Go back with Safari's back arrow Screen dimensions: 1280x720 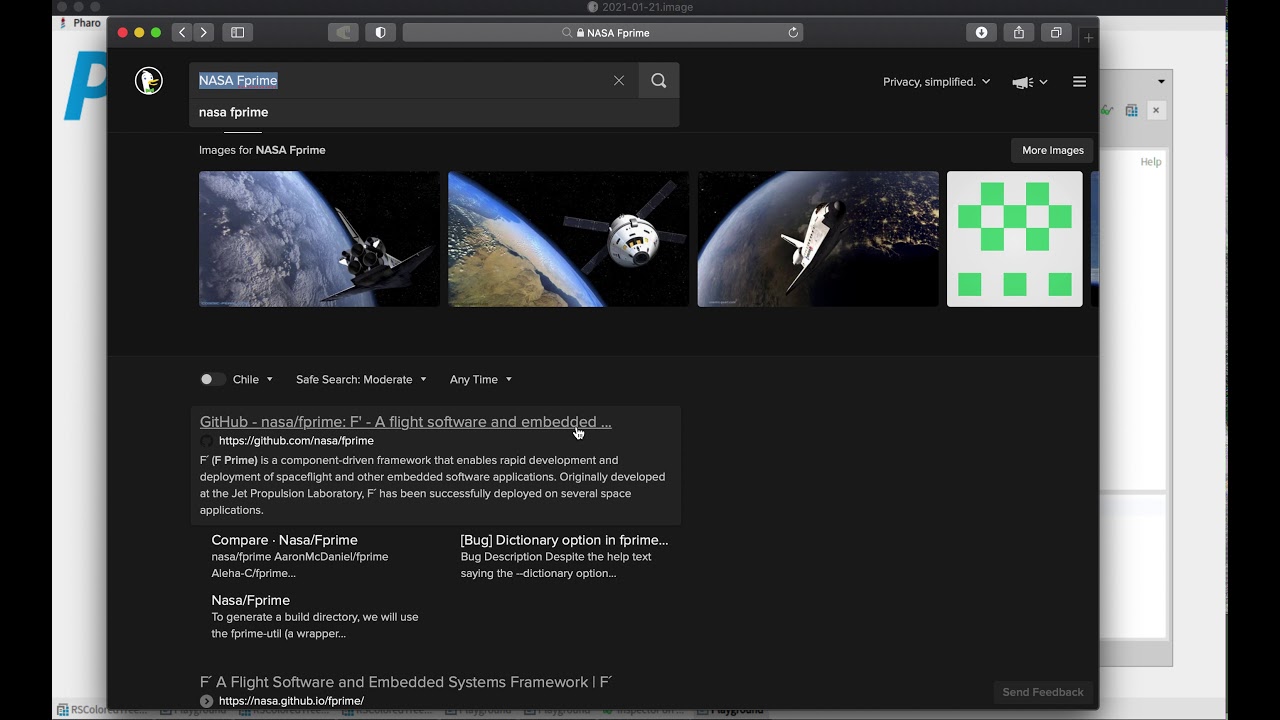(182, 33)
